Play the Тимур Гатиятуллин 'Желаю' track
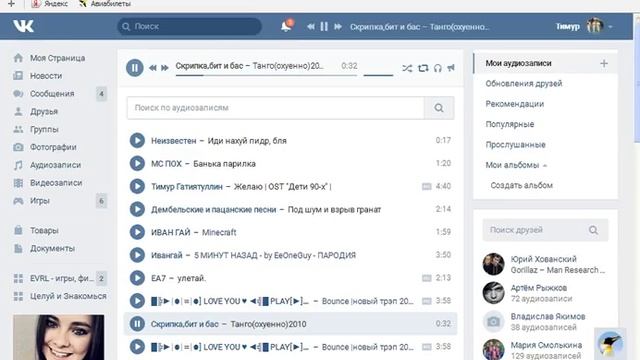640x360 pixels. pos(137,186)
